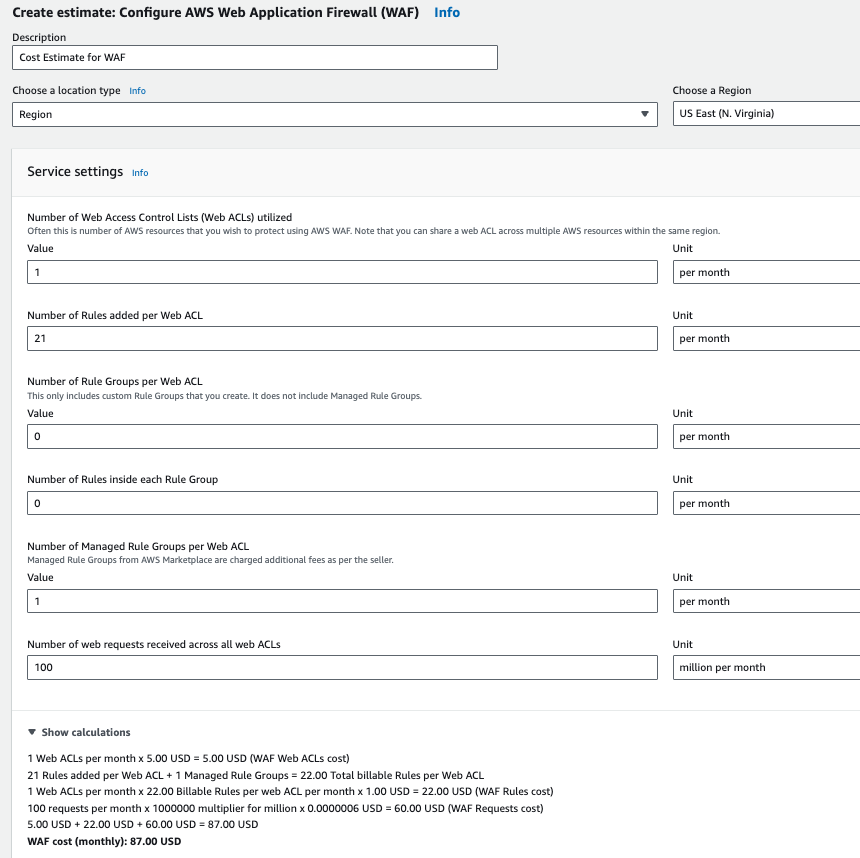Select the WAF Requests cost calculation line
The width and height of the screenshot is (860, 858).
285,808
